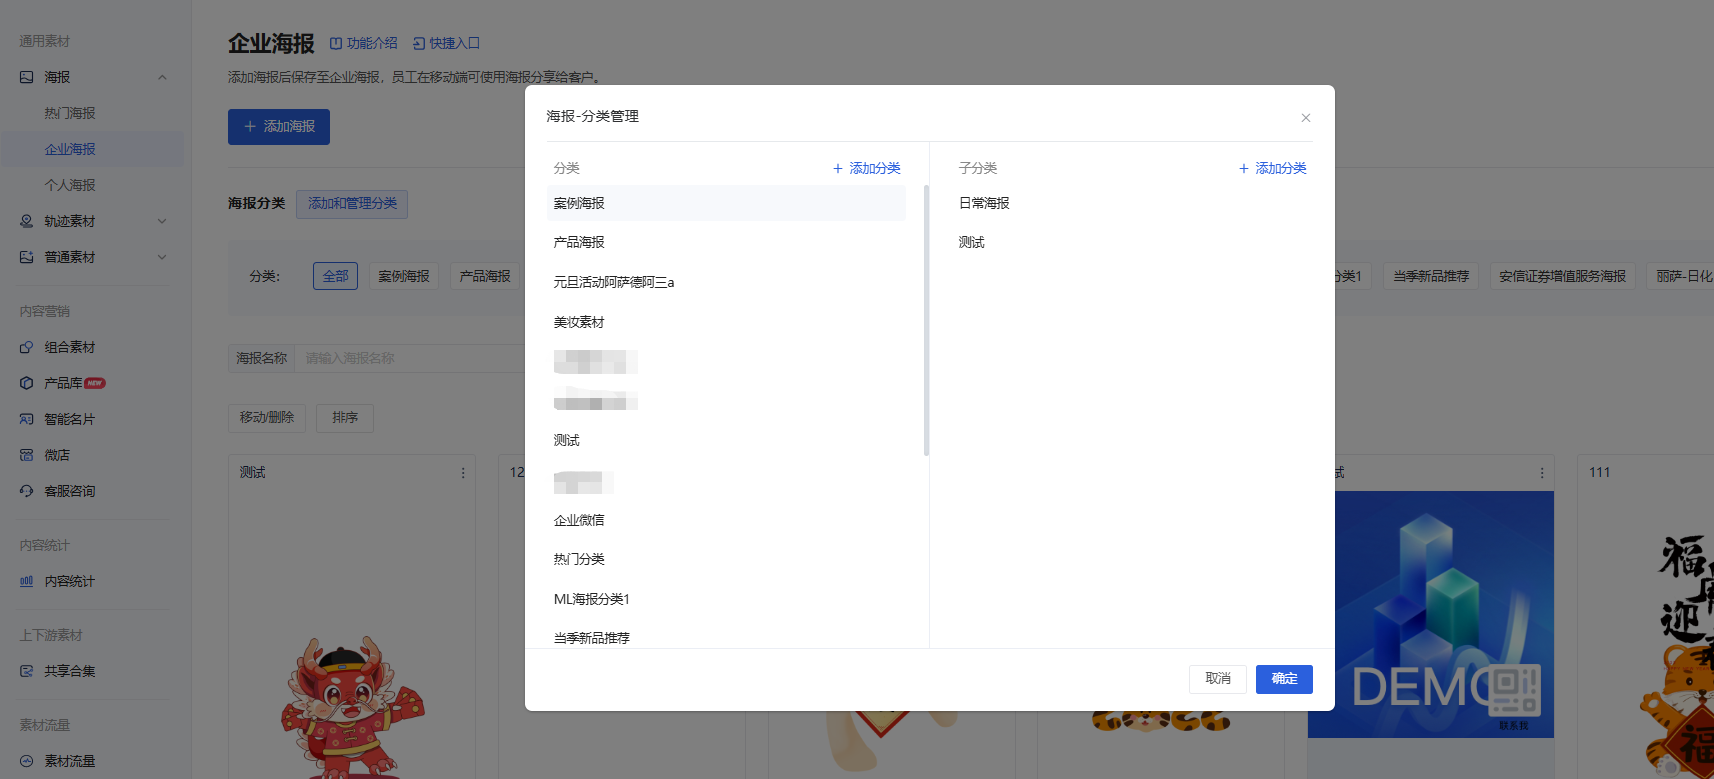Open the menu for the 测试 poster card
The image size is (1714, 779).
point(463,473)
